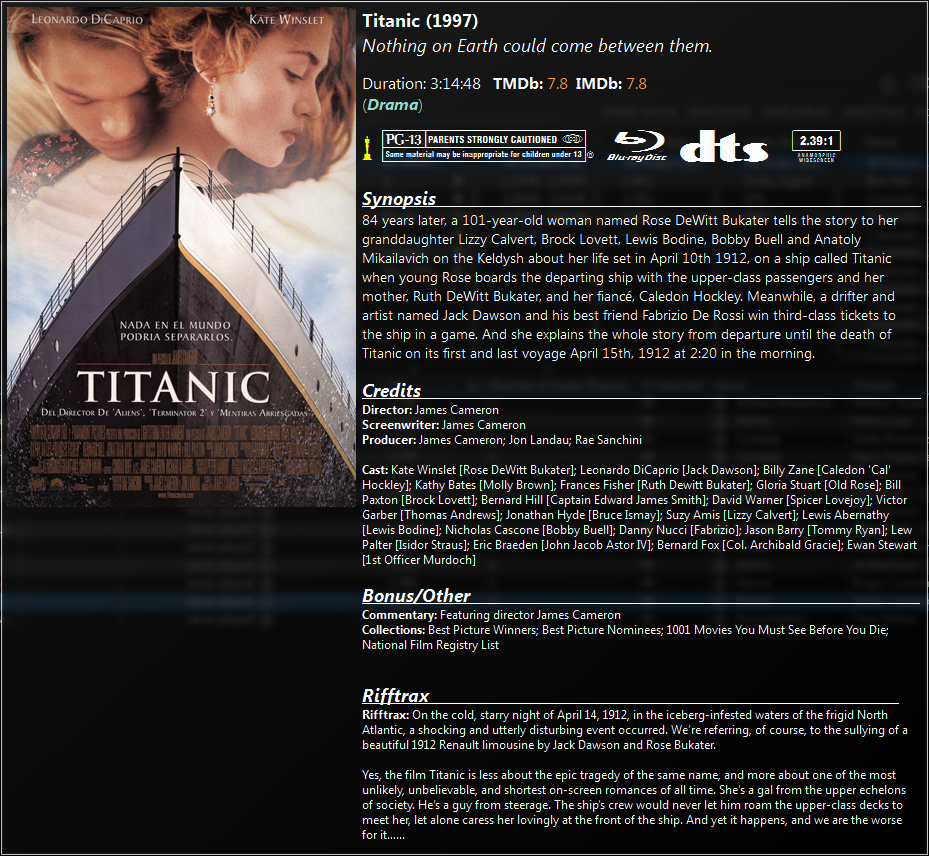The image size is (929, 856).
Task: Click the 2.39:1 aspect ratio badge
Action: [x=816, y=146]
